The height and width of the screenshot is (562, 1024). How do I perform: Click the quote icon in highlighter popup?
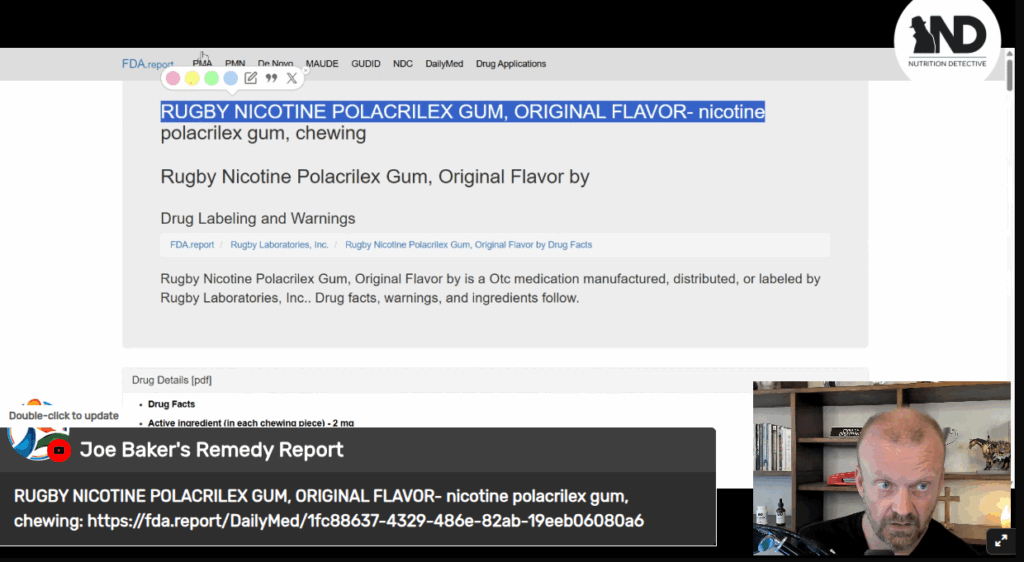pyautogui.click(x=272, y=78)
